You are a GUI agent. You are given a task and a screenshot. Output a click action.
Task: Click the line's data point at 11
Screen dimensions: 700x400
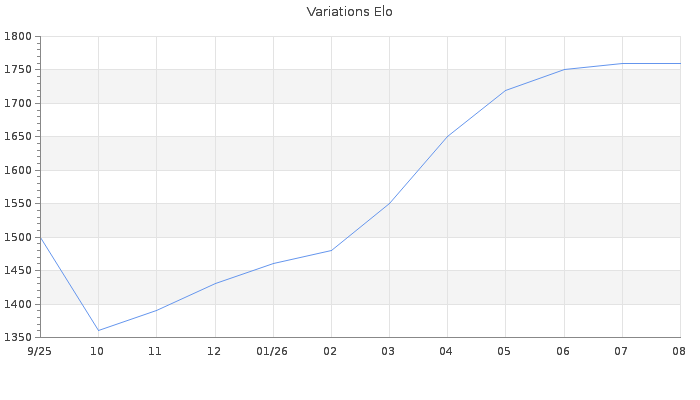tap(156, 310)
